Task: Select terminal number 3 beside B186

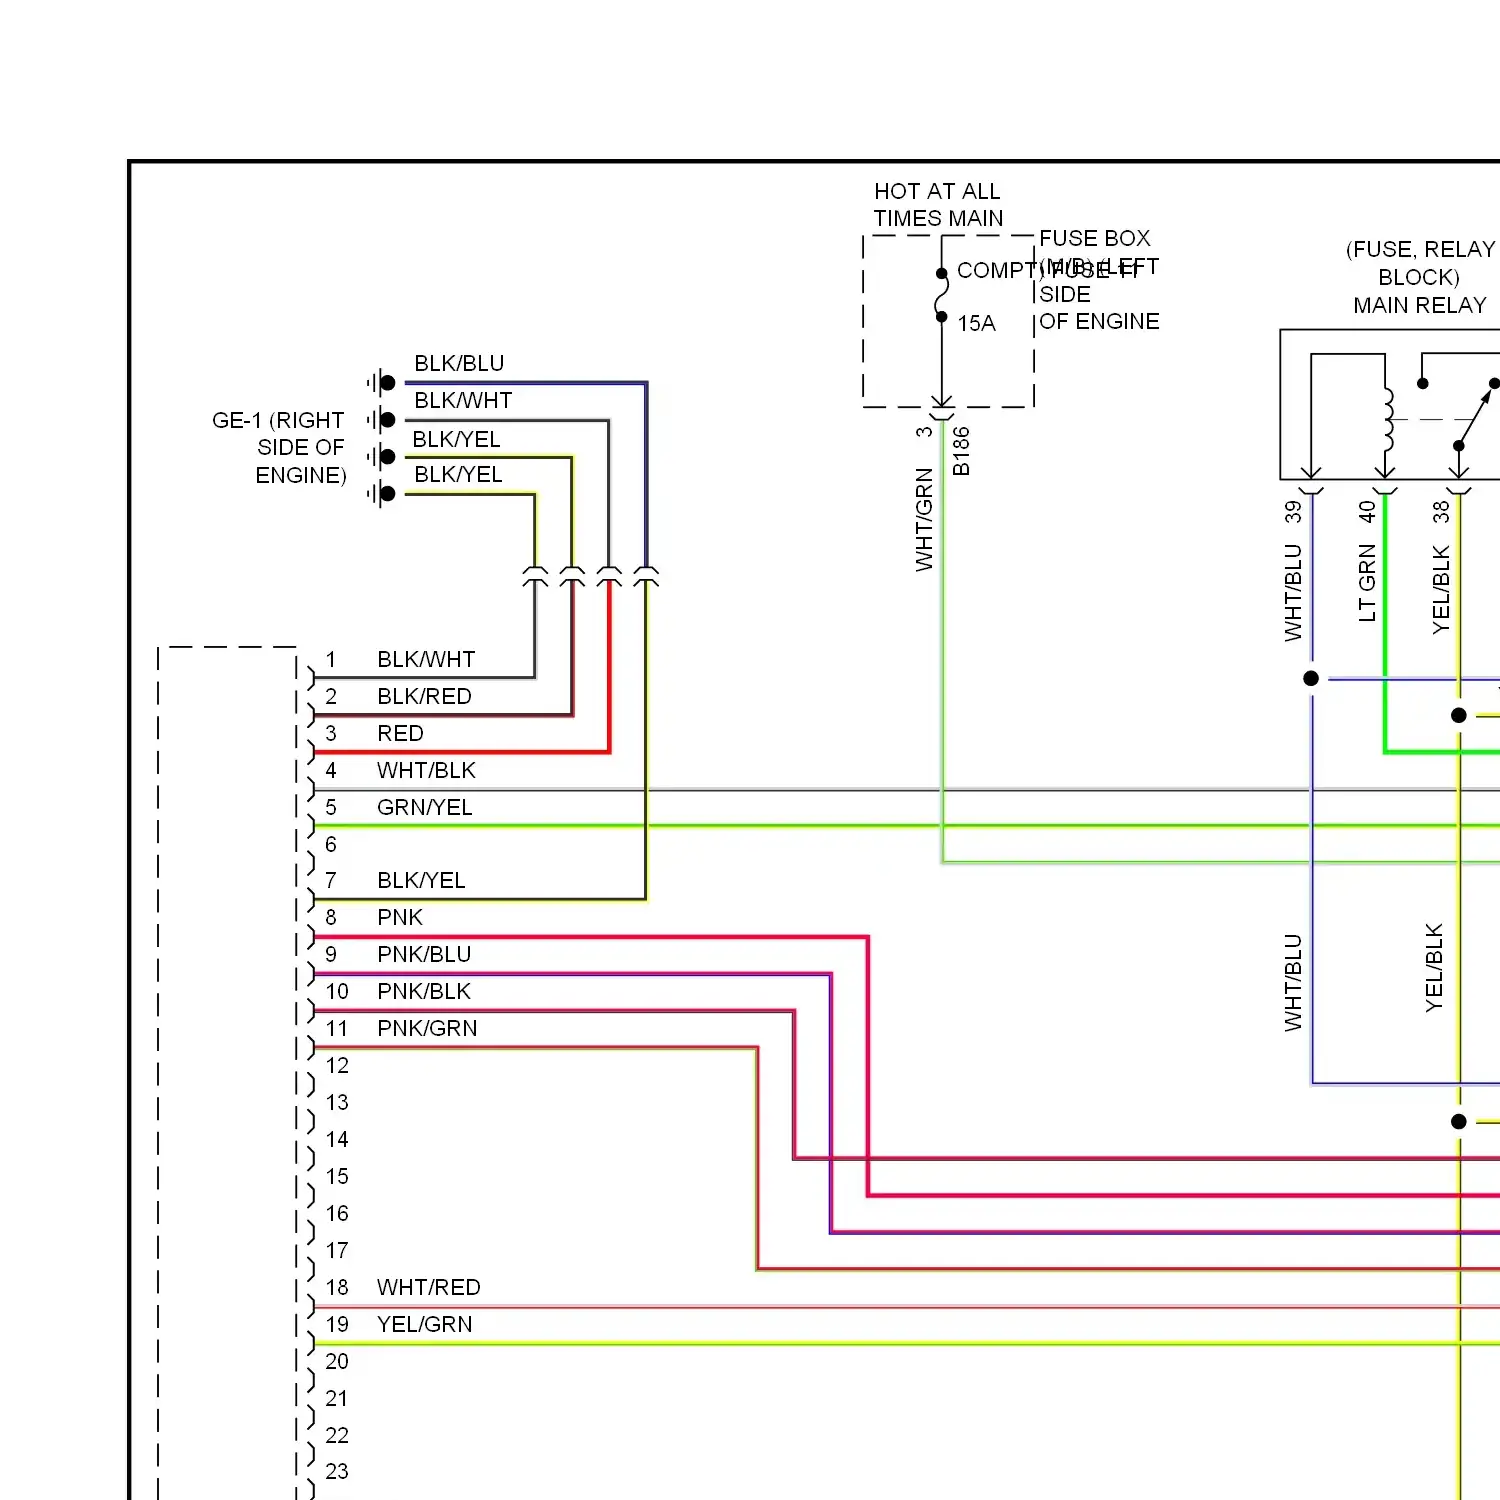Action: click(924, 432)
